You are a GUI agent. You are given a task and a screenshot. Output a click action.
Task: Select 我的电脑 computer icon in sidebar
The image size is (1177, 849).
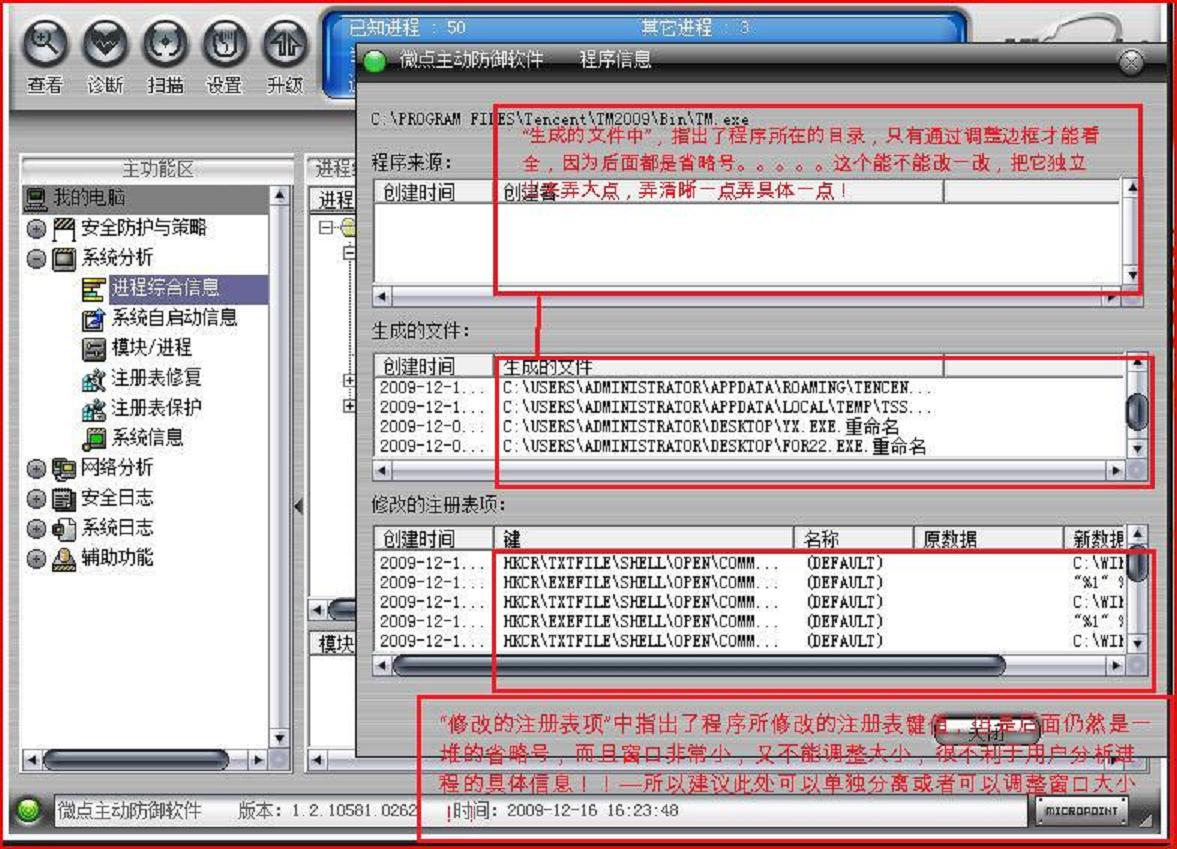point(37,198)
